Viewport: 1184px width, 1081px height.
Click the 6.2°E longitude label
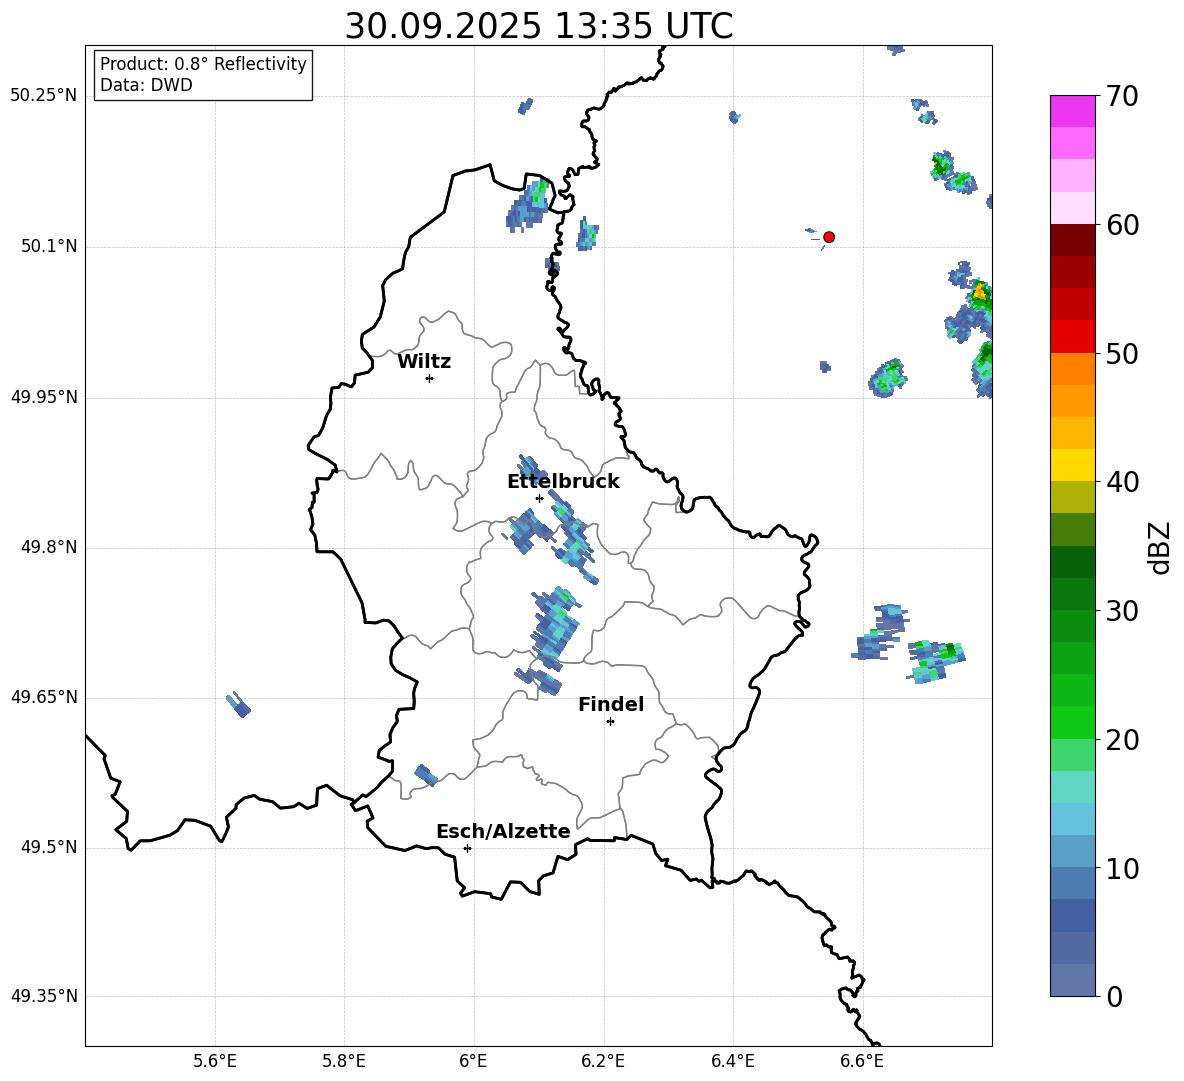tap(603, 1062)
